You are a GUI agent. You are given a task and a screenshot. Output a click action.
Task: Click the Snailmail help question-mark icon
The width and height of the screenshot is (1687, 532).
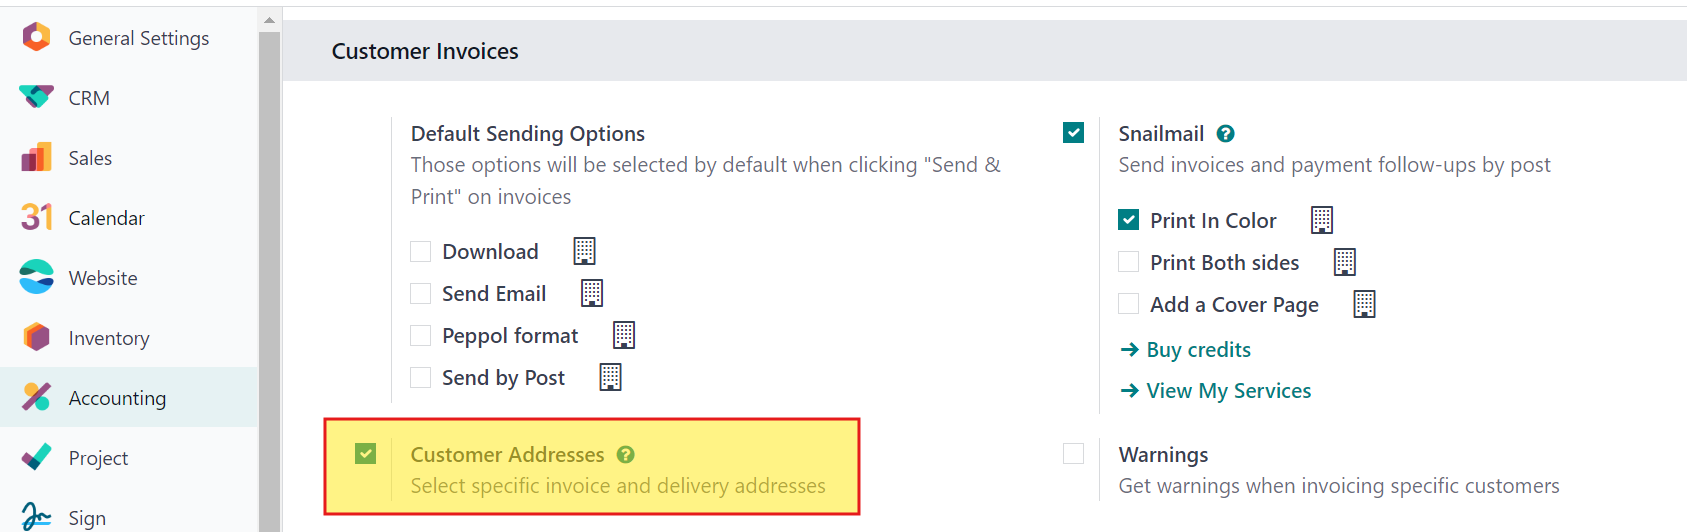1225,133
